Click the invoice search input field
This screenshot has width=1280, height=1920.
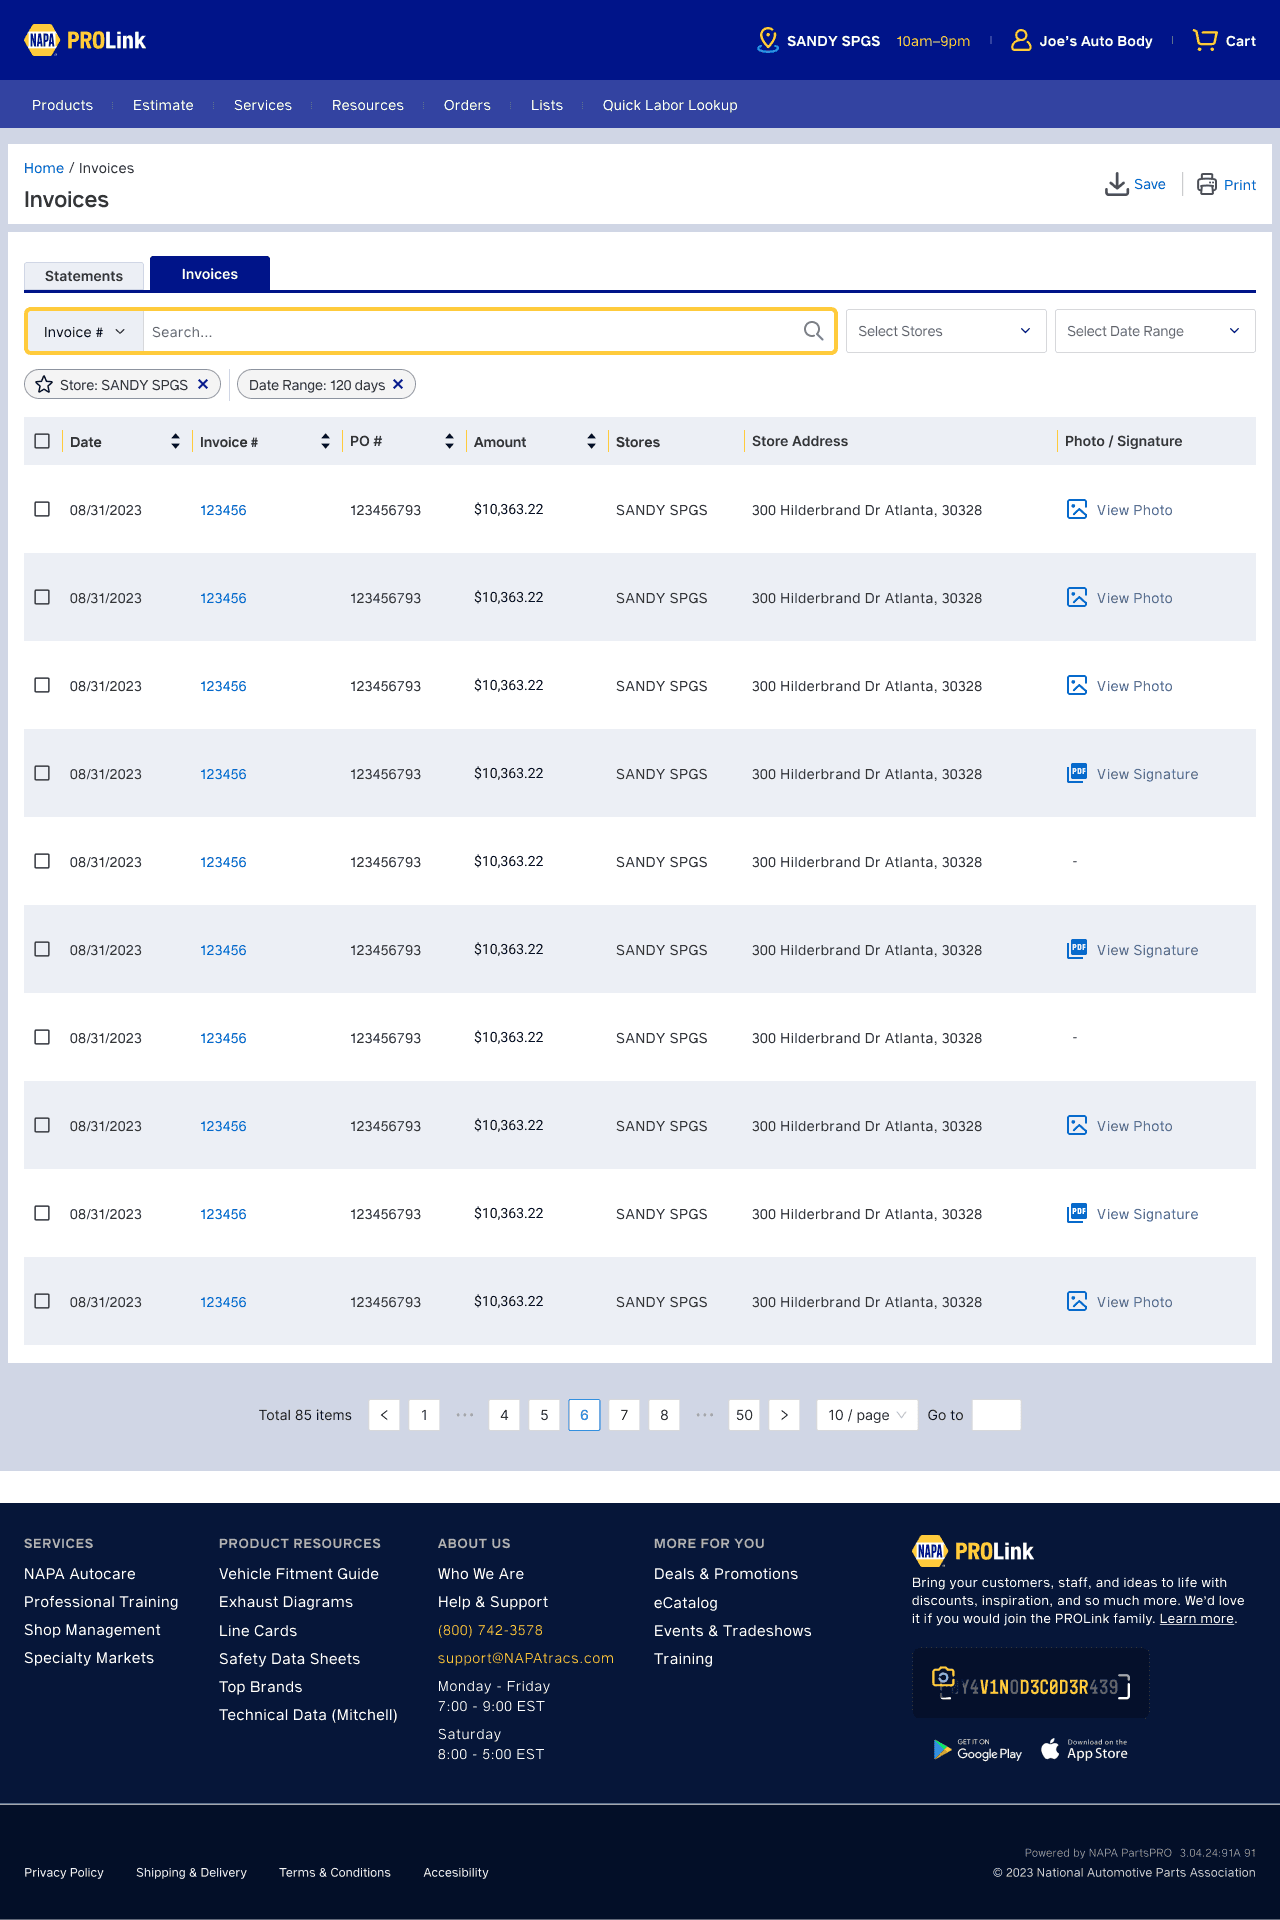[x=472, y=332]
